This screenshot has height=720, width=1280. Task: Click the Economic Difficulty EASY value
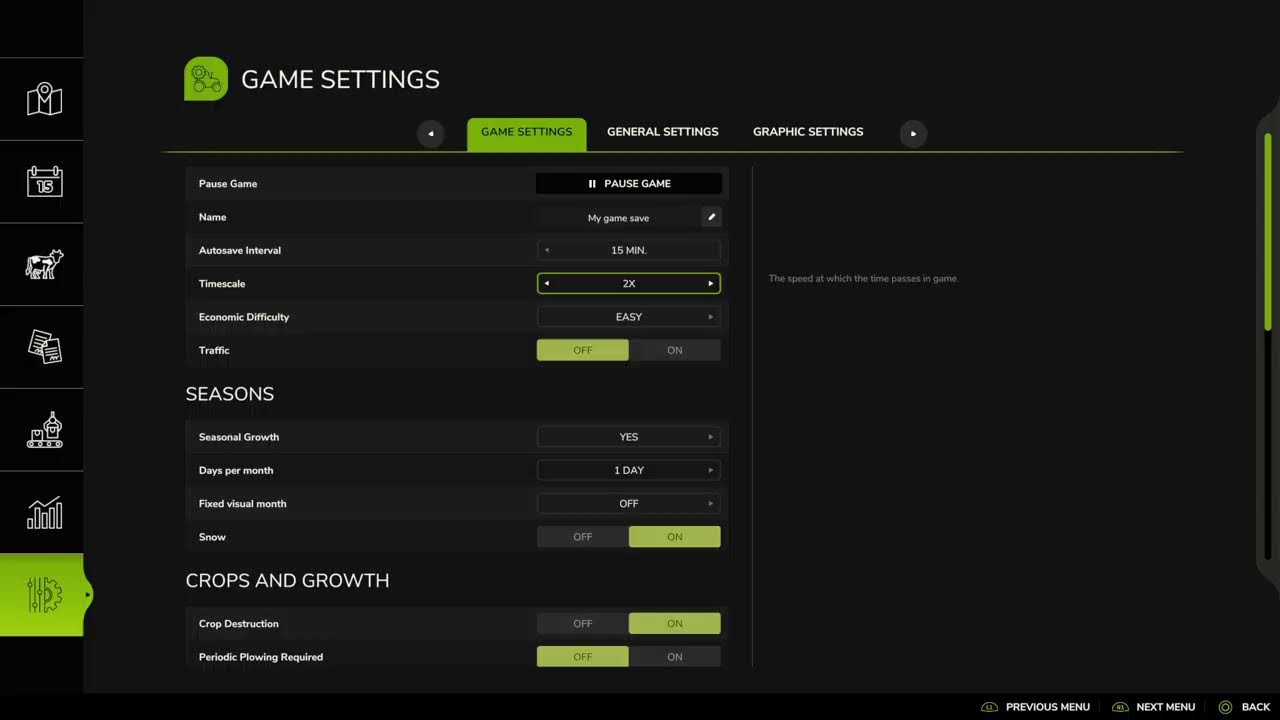tap(629, 317)
